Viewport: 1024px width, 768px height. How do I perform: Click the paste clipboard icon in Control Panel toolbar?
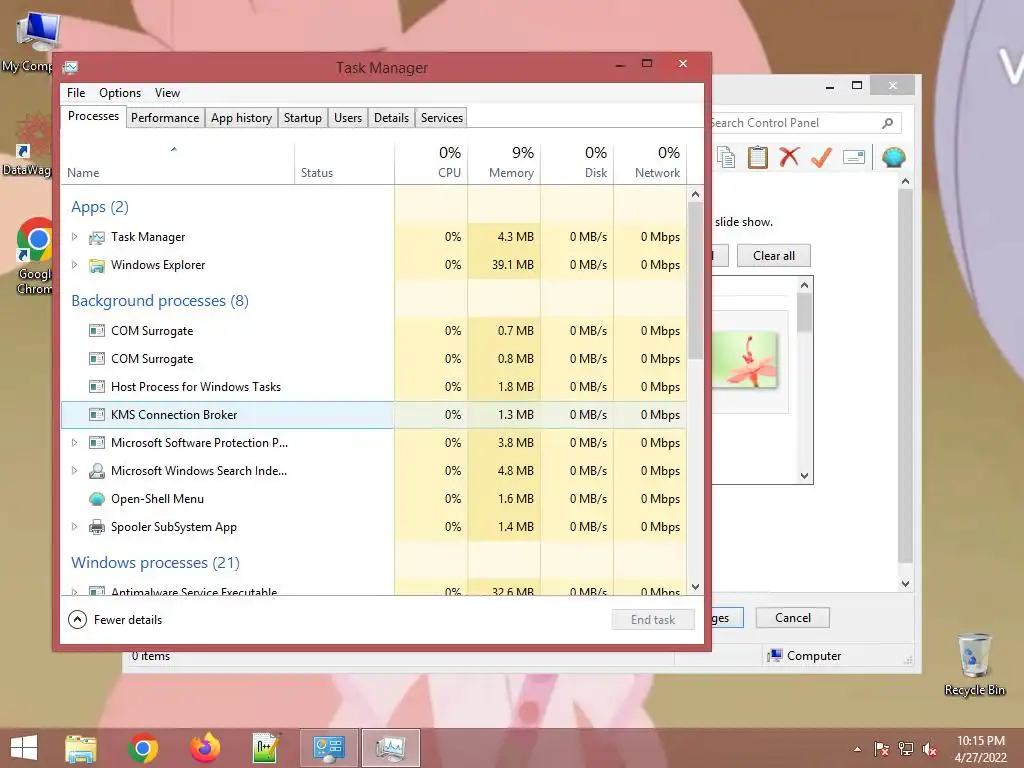[x=758, y=157]
